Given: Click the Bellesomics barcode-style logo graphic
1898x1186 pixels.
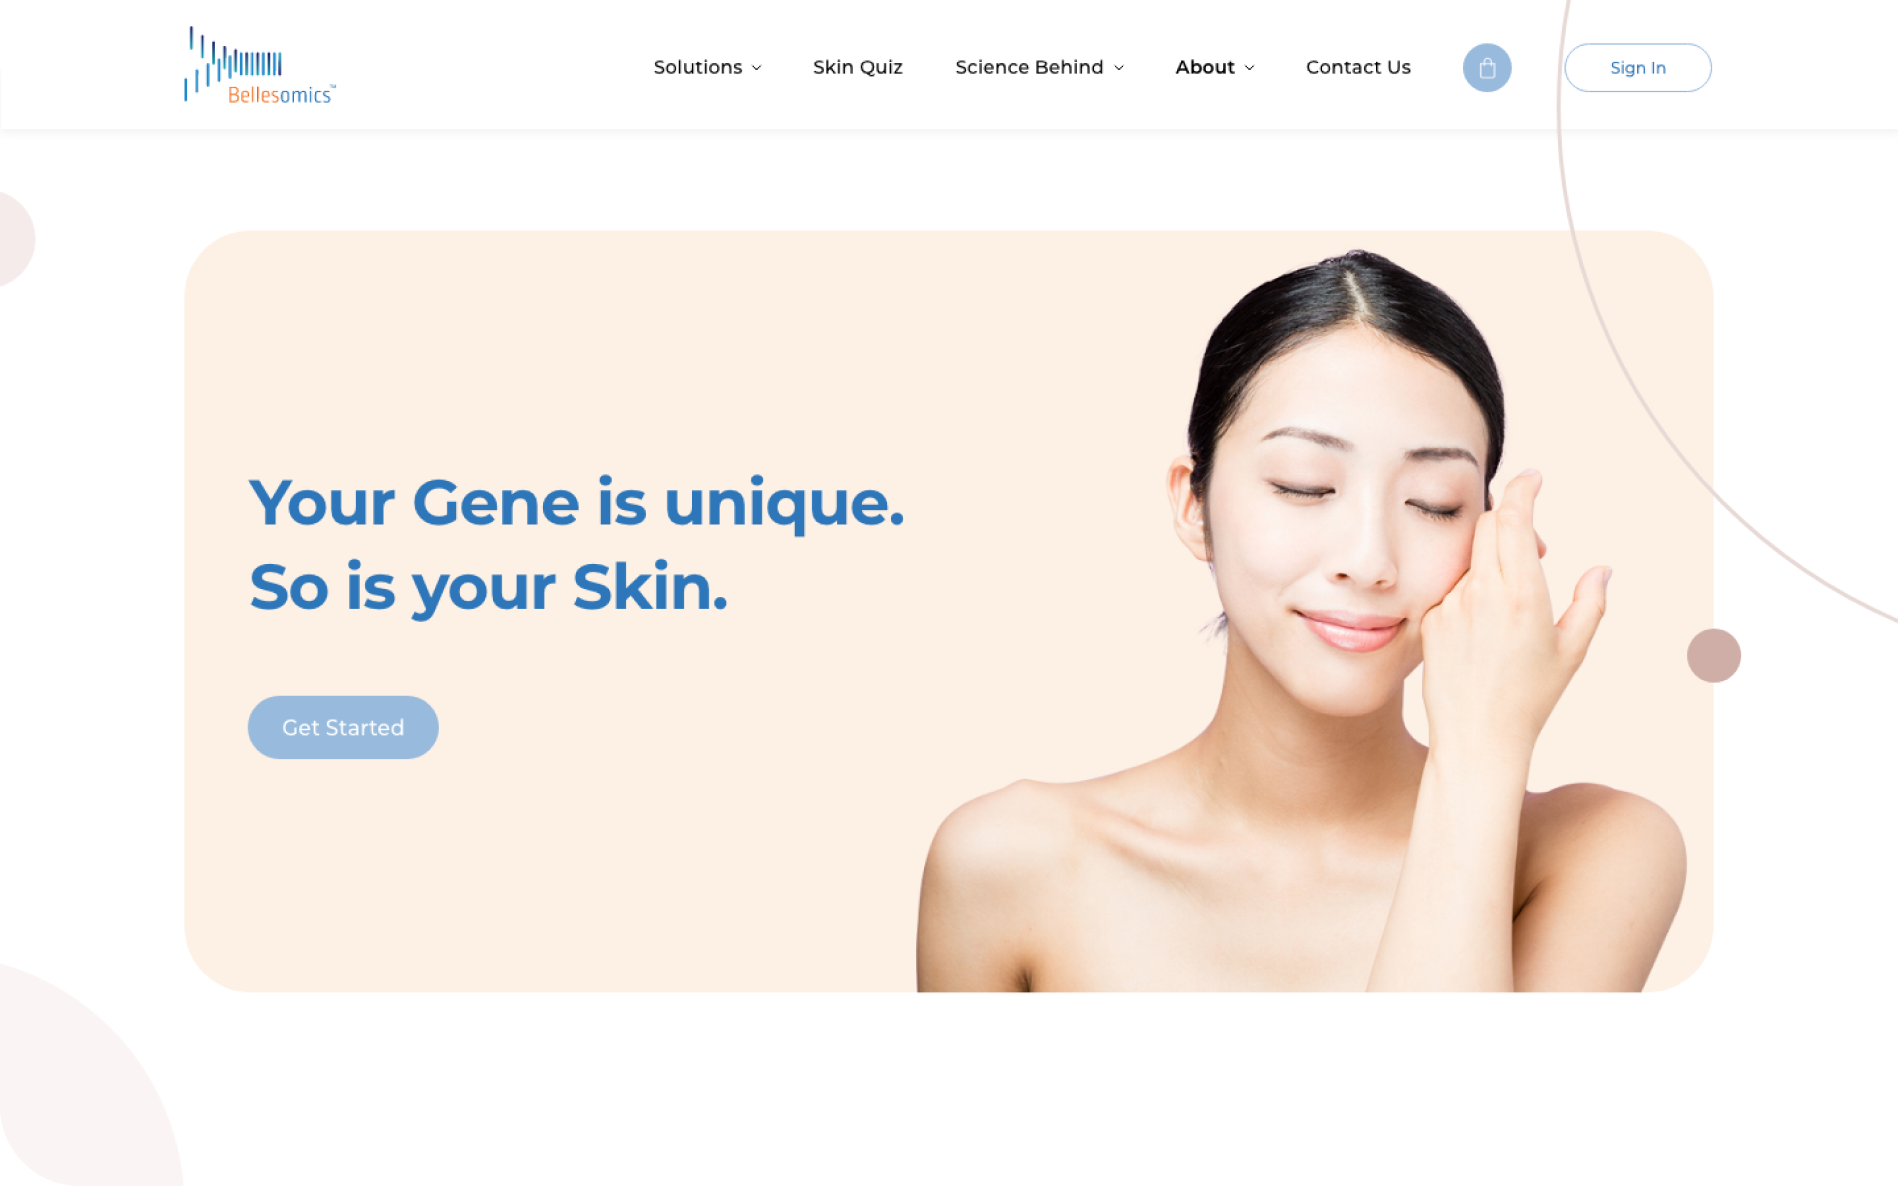Looking at the screenshot, I should [233, 63].
